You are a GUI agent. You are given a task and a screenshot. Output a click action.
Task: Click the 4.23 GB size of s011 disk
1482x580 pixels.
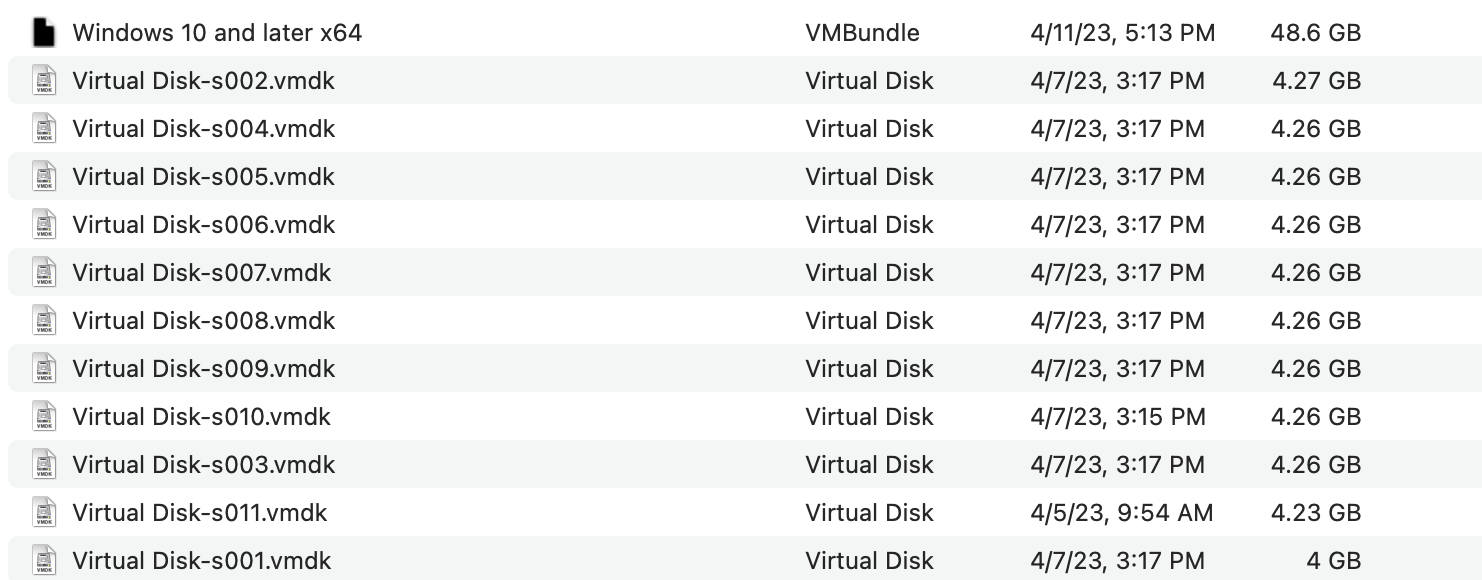[x=1316, y=513]
